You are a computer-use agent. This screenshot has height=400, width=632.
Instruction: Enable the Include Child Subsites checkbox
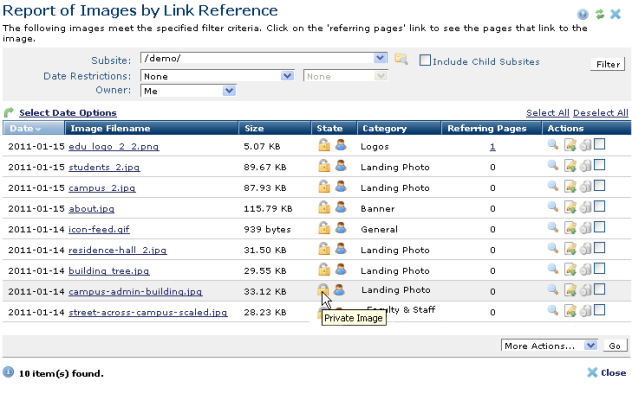425,60
